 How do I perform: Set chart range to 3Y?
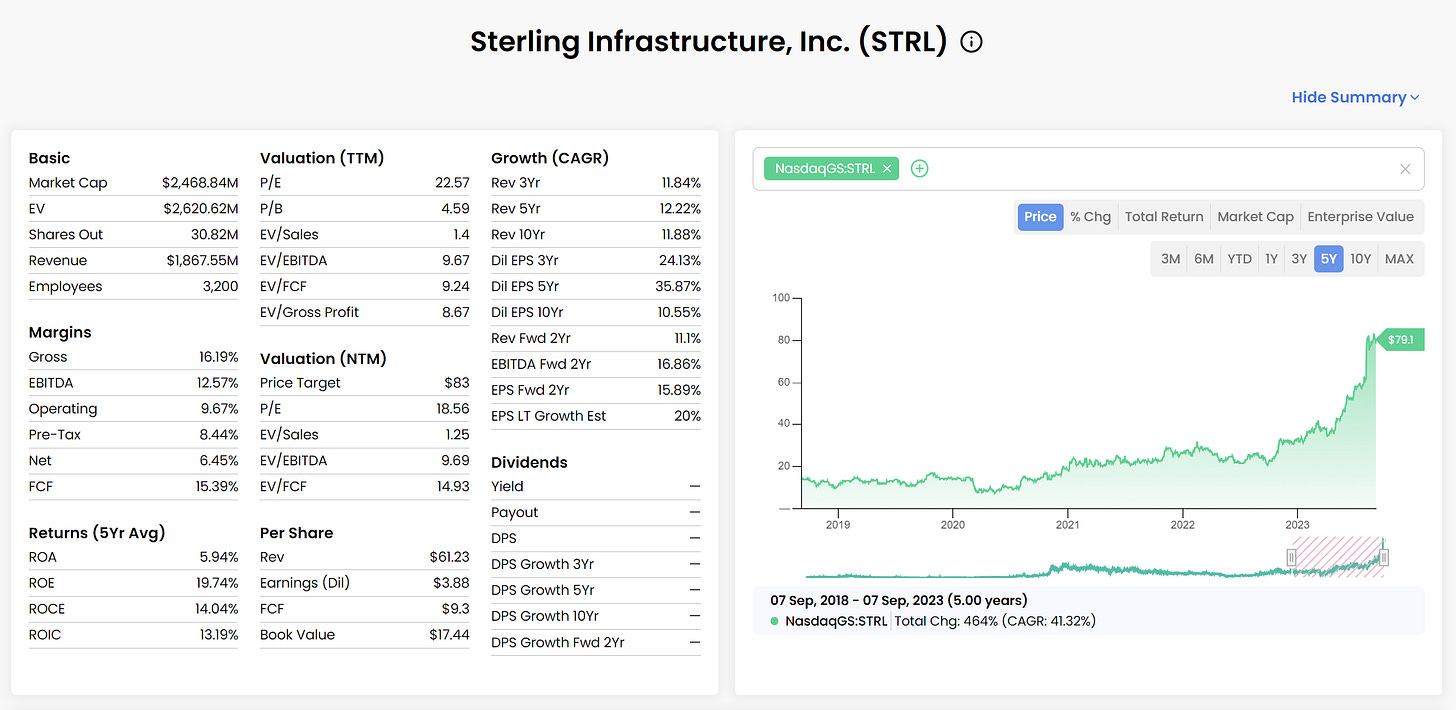[x=1299, y=259]
